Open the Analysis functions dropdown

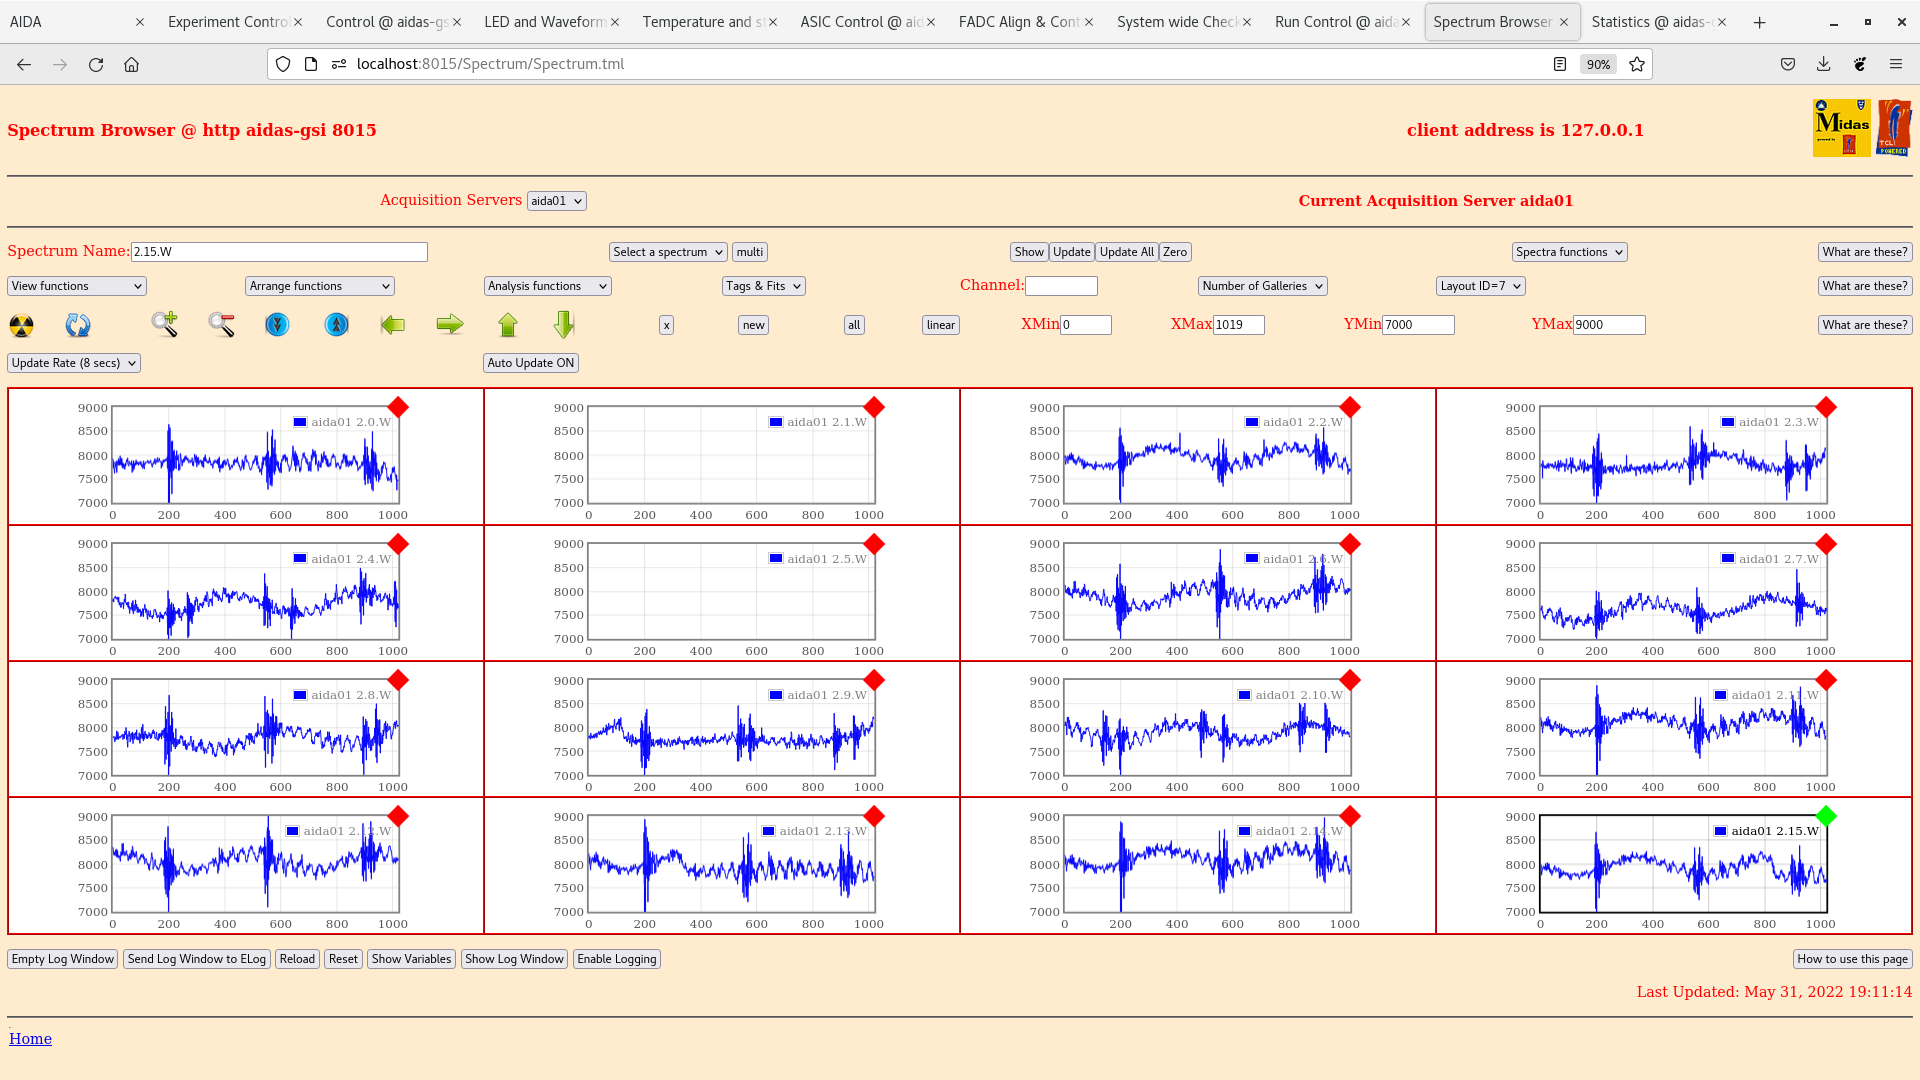[547, 286]
